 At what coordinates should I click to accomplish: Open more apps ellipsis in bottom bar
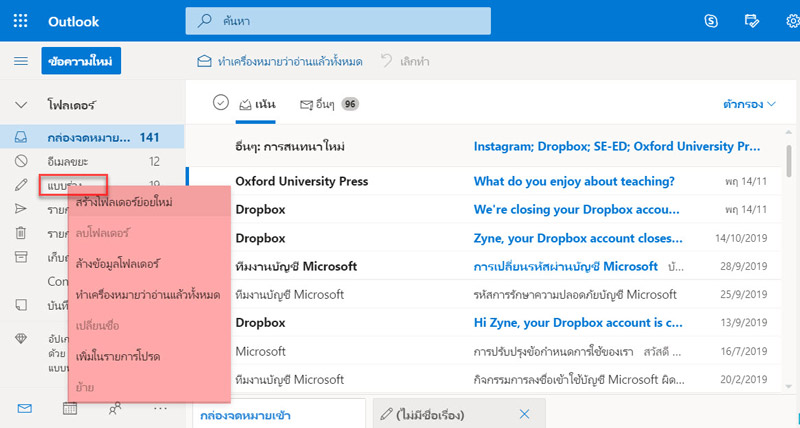(160, 408)
